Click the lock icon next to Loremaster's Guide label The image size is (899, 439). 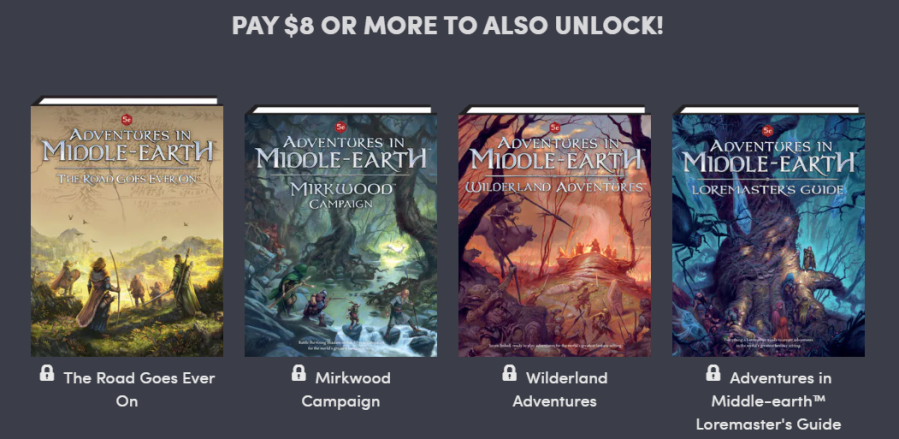[713, 373]
